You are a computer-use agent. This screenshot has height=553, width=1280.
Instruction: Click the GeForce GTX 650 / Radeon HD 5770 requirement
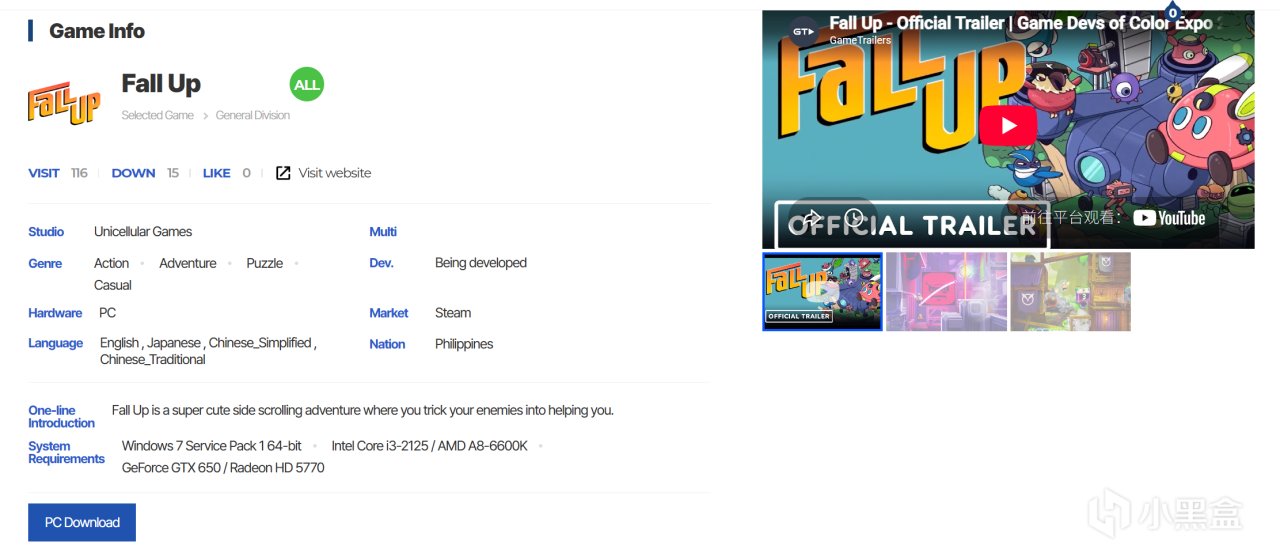pyautogui.click(x=223, y=468)
